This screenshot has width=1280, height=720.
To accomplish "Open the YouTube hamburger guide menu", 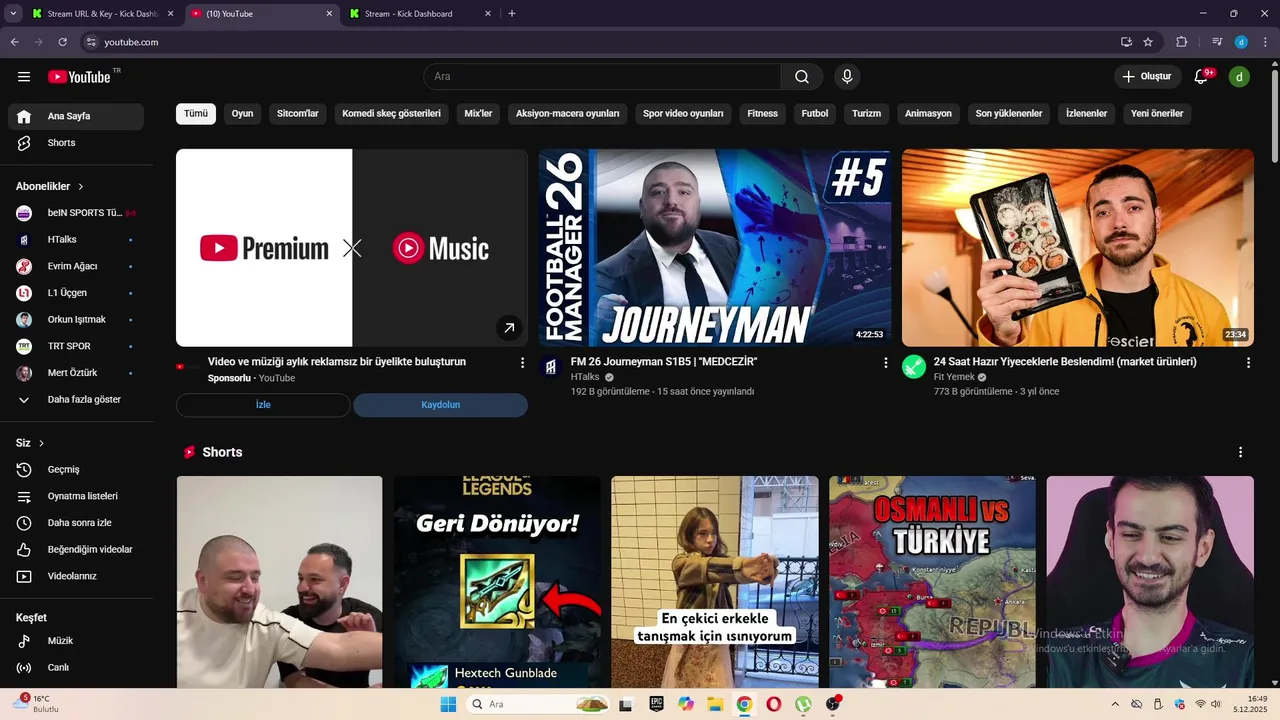I will coord(24,77).
